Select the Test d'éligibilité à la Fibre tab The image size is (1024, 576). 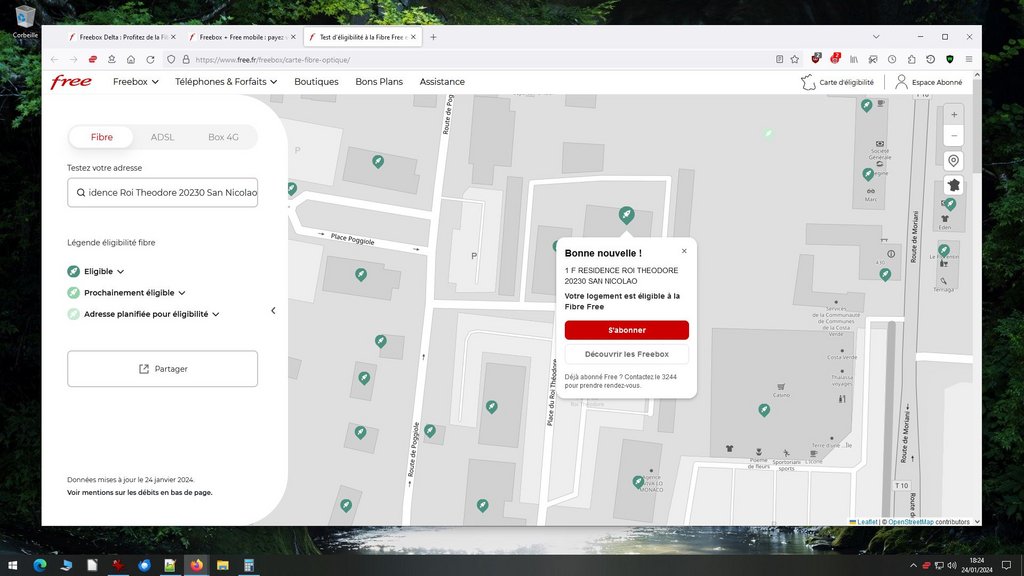click(x=360, y=37)
